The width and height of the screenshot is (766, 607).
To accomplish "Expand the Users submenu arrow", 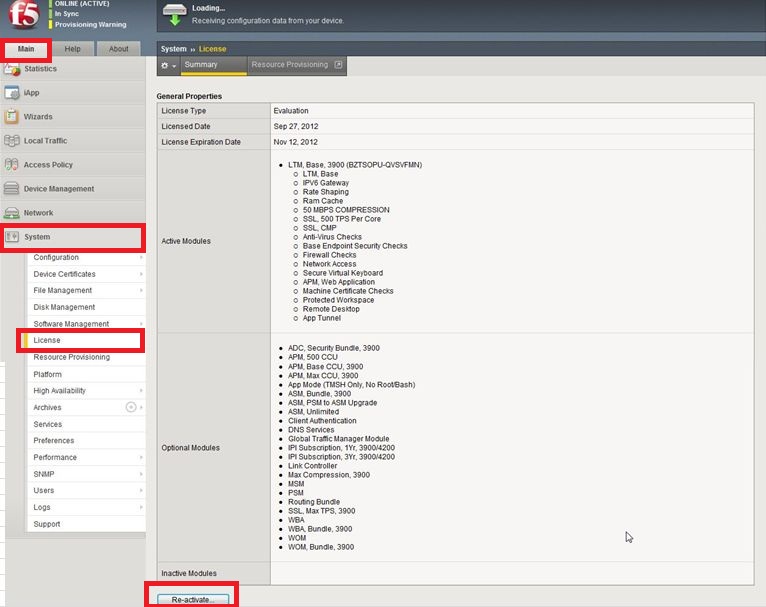I will pos(141,490).
